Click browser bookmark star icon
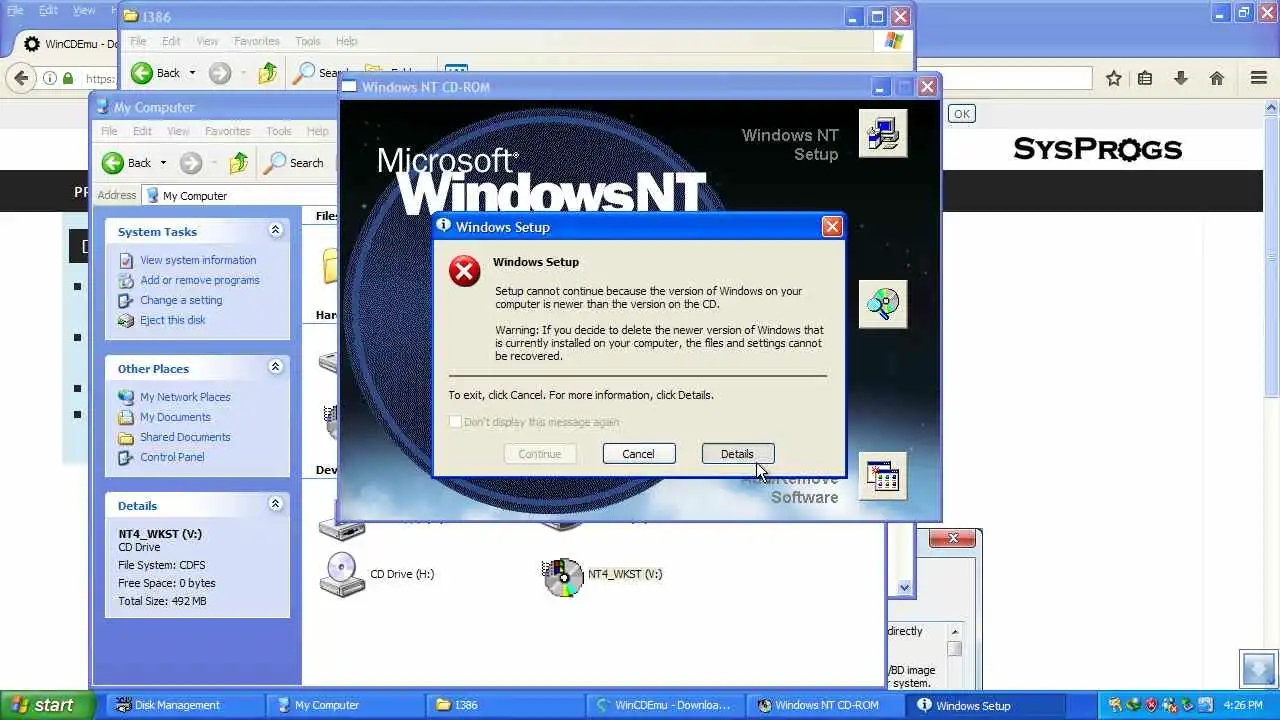 click(1113, 78)
